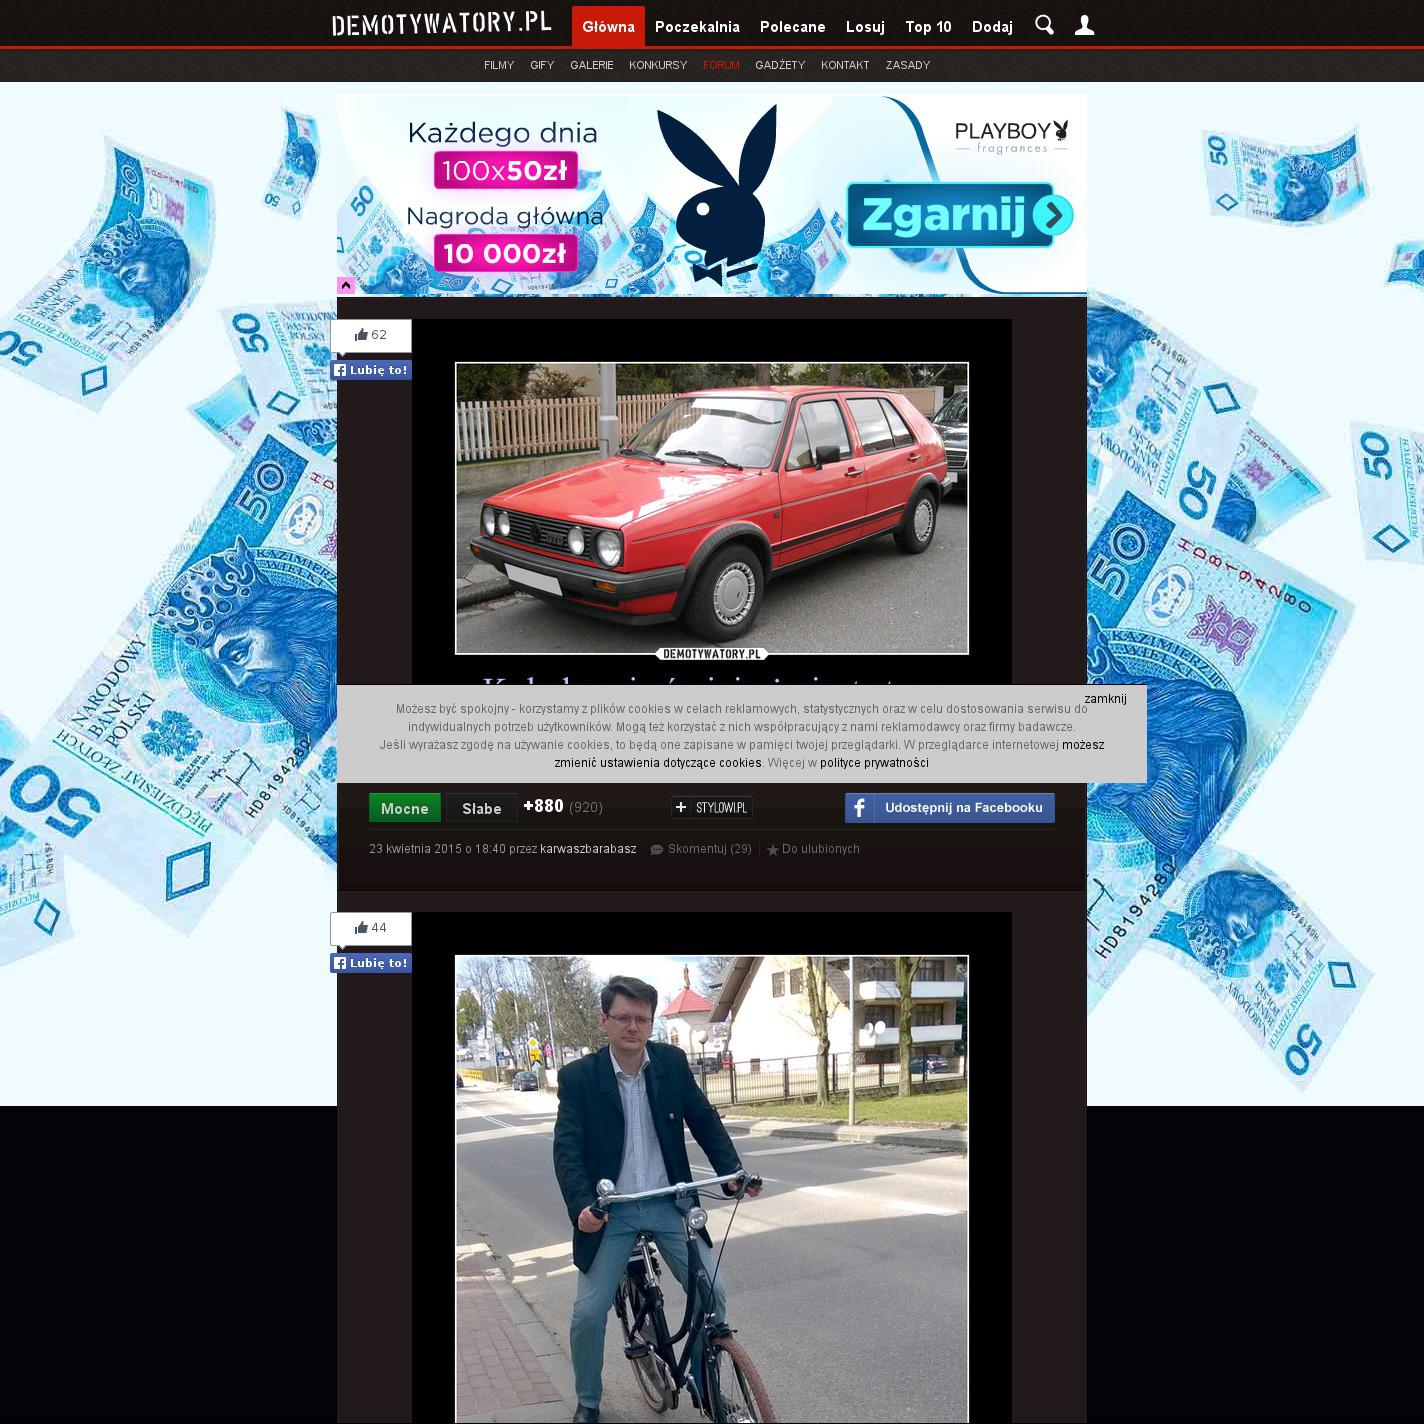Go to the FORUM section

tap(721, 65)
